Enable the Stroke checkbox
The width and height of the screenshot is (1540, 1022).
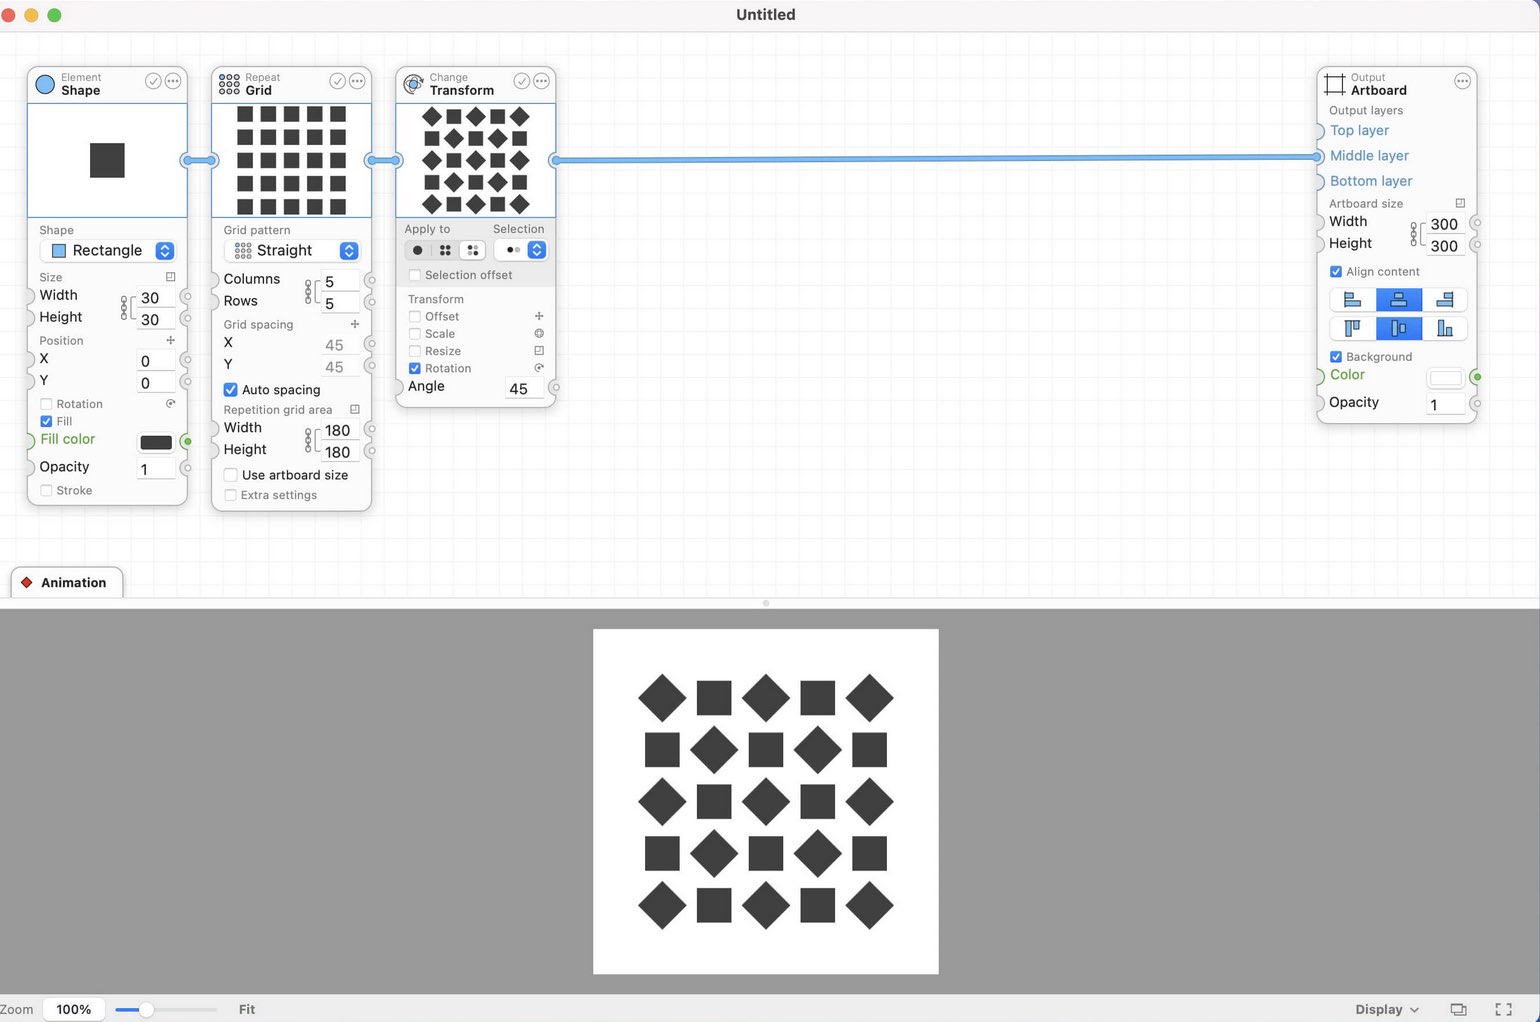46,490
